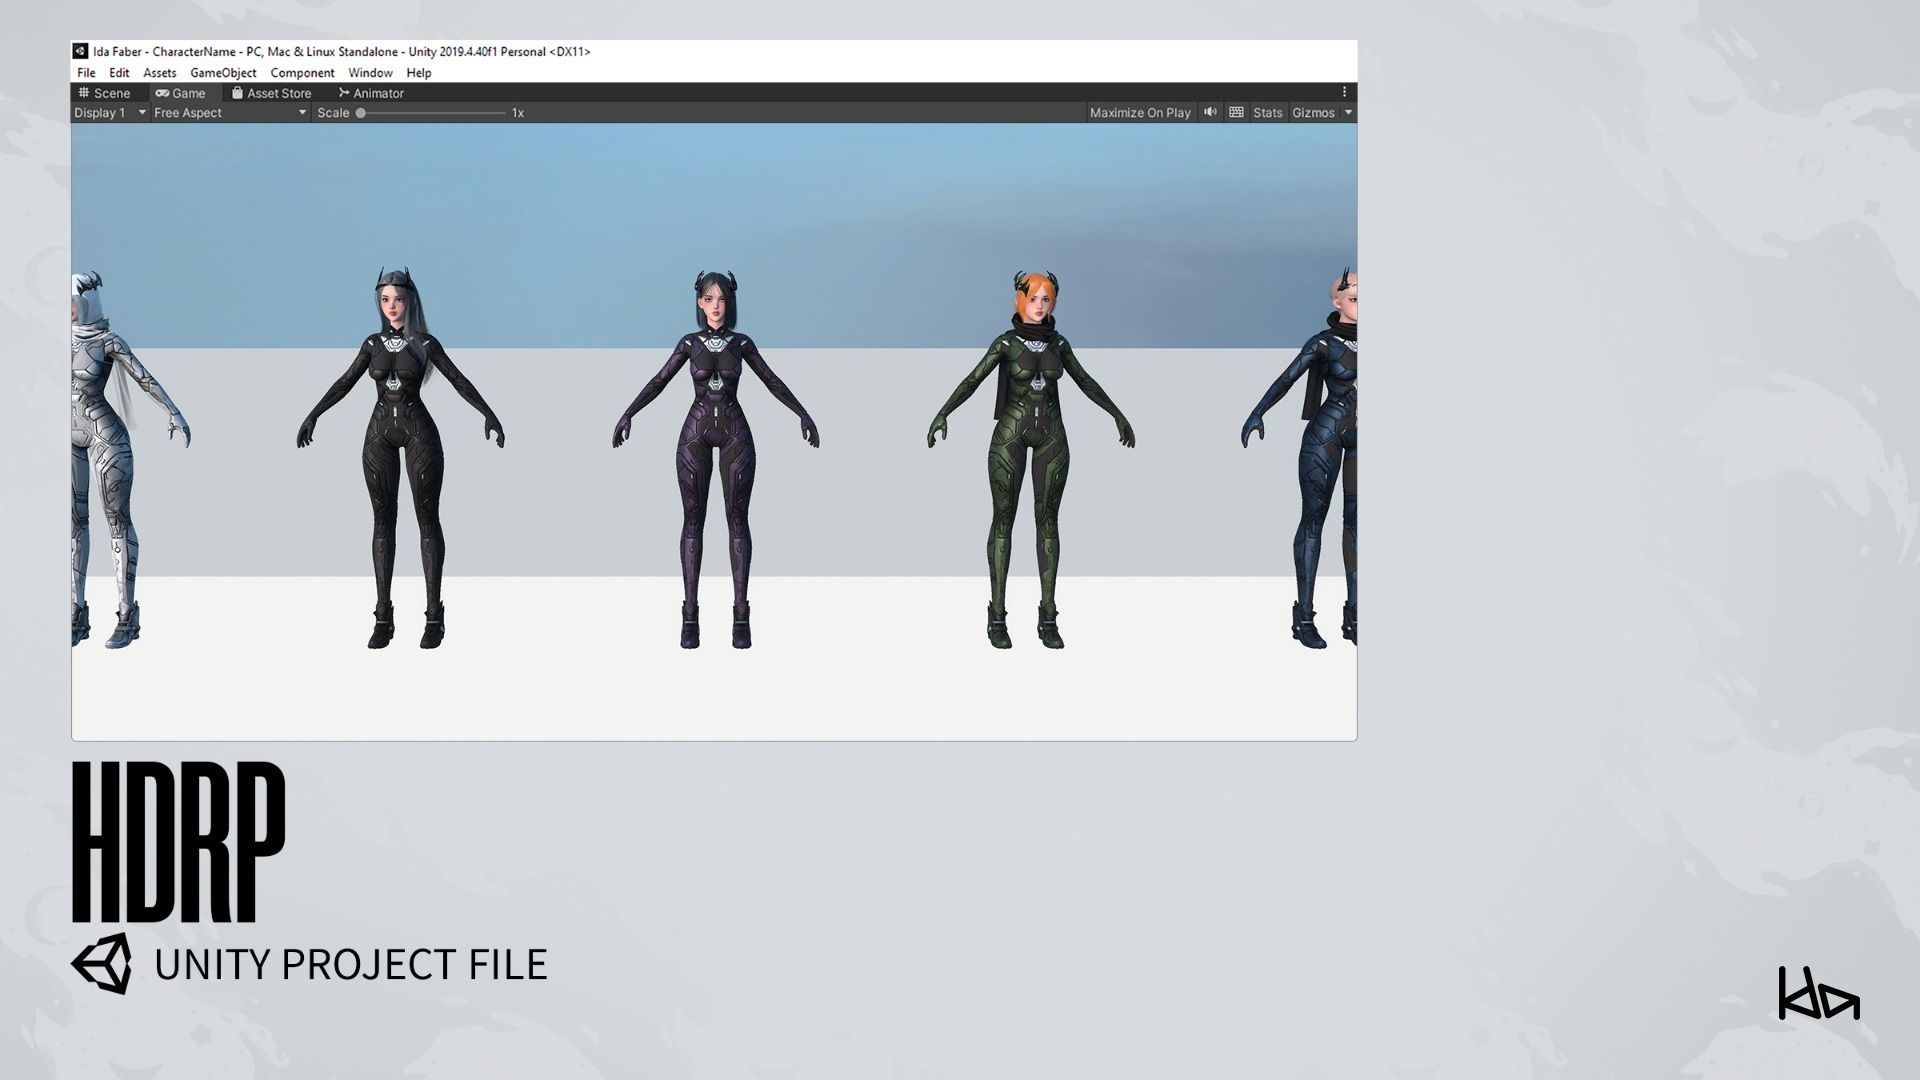Switch to the Scene tab
The width and height of the screenshot is (1920, 1080).
[x=105, y=93]
